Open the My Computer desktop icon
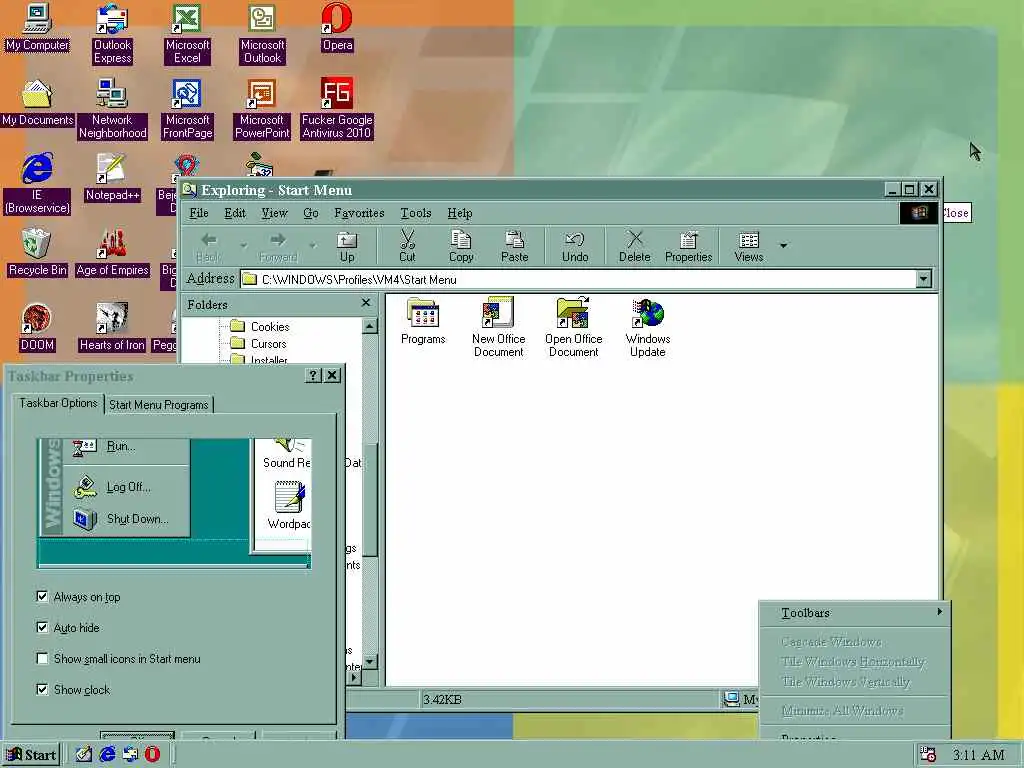This screenshot has height=768, width=1024. [37, 29]
